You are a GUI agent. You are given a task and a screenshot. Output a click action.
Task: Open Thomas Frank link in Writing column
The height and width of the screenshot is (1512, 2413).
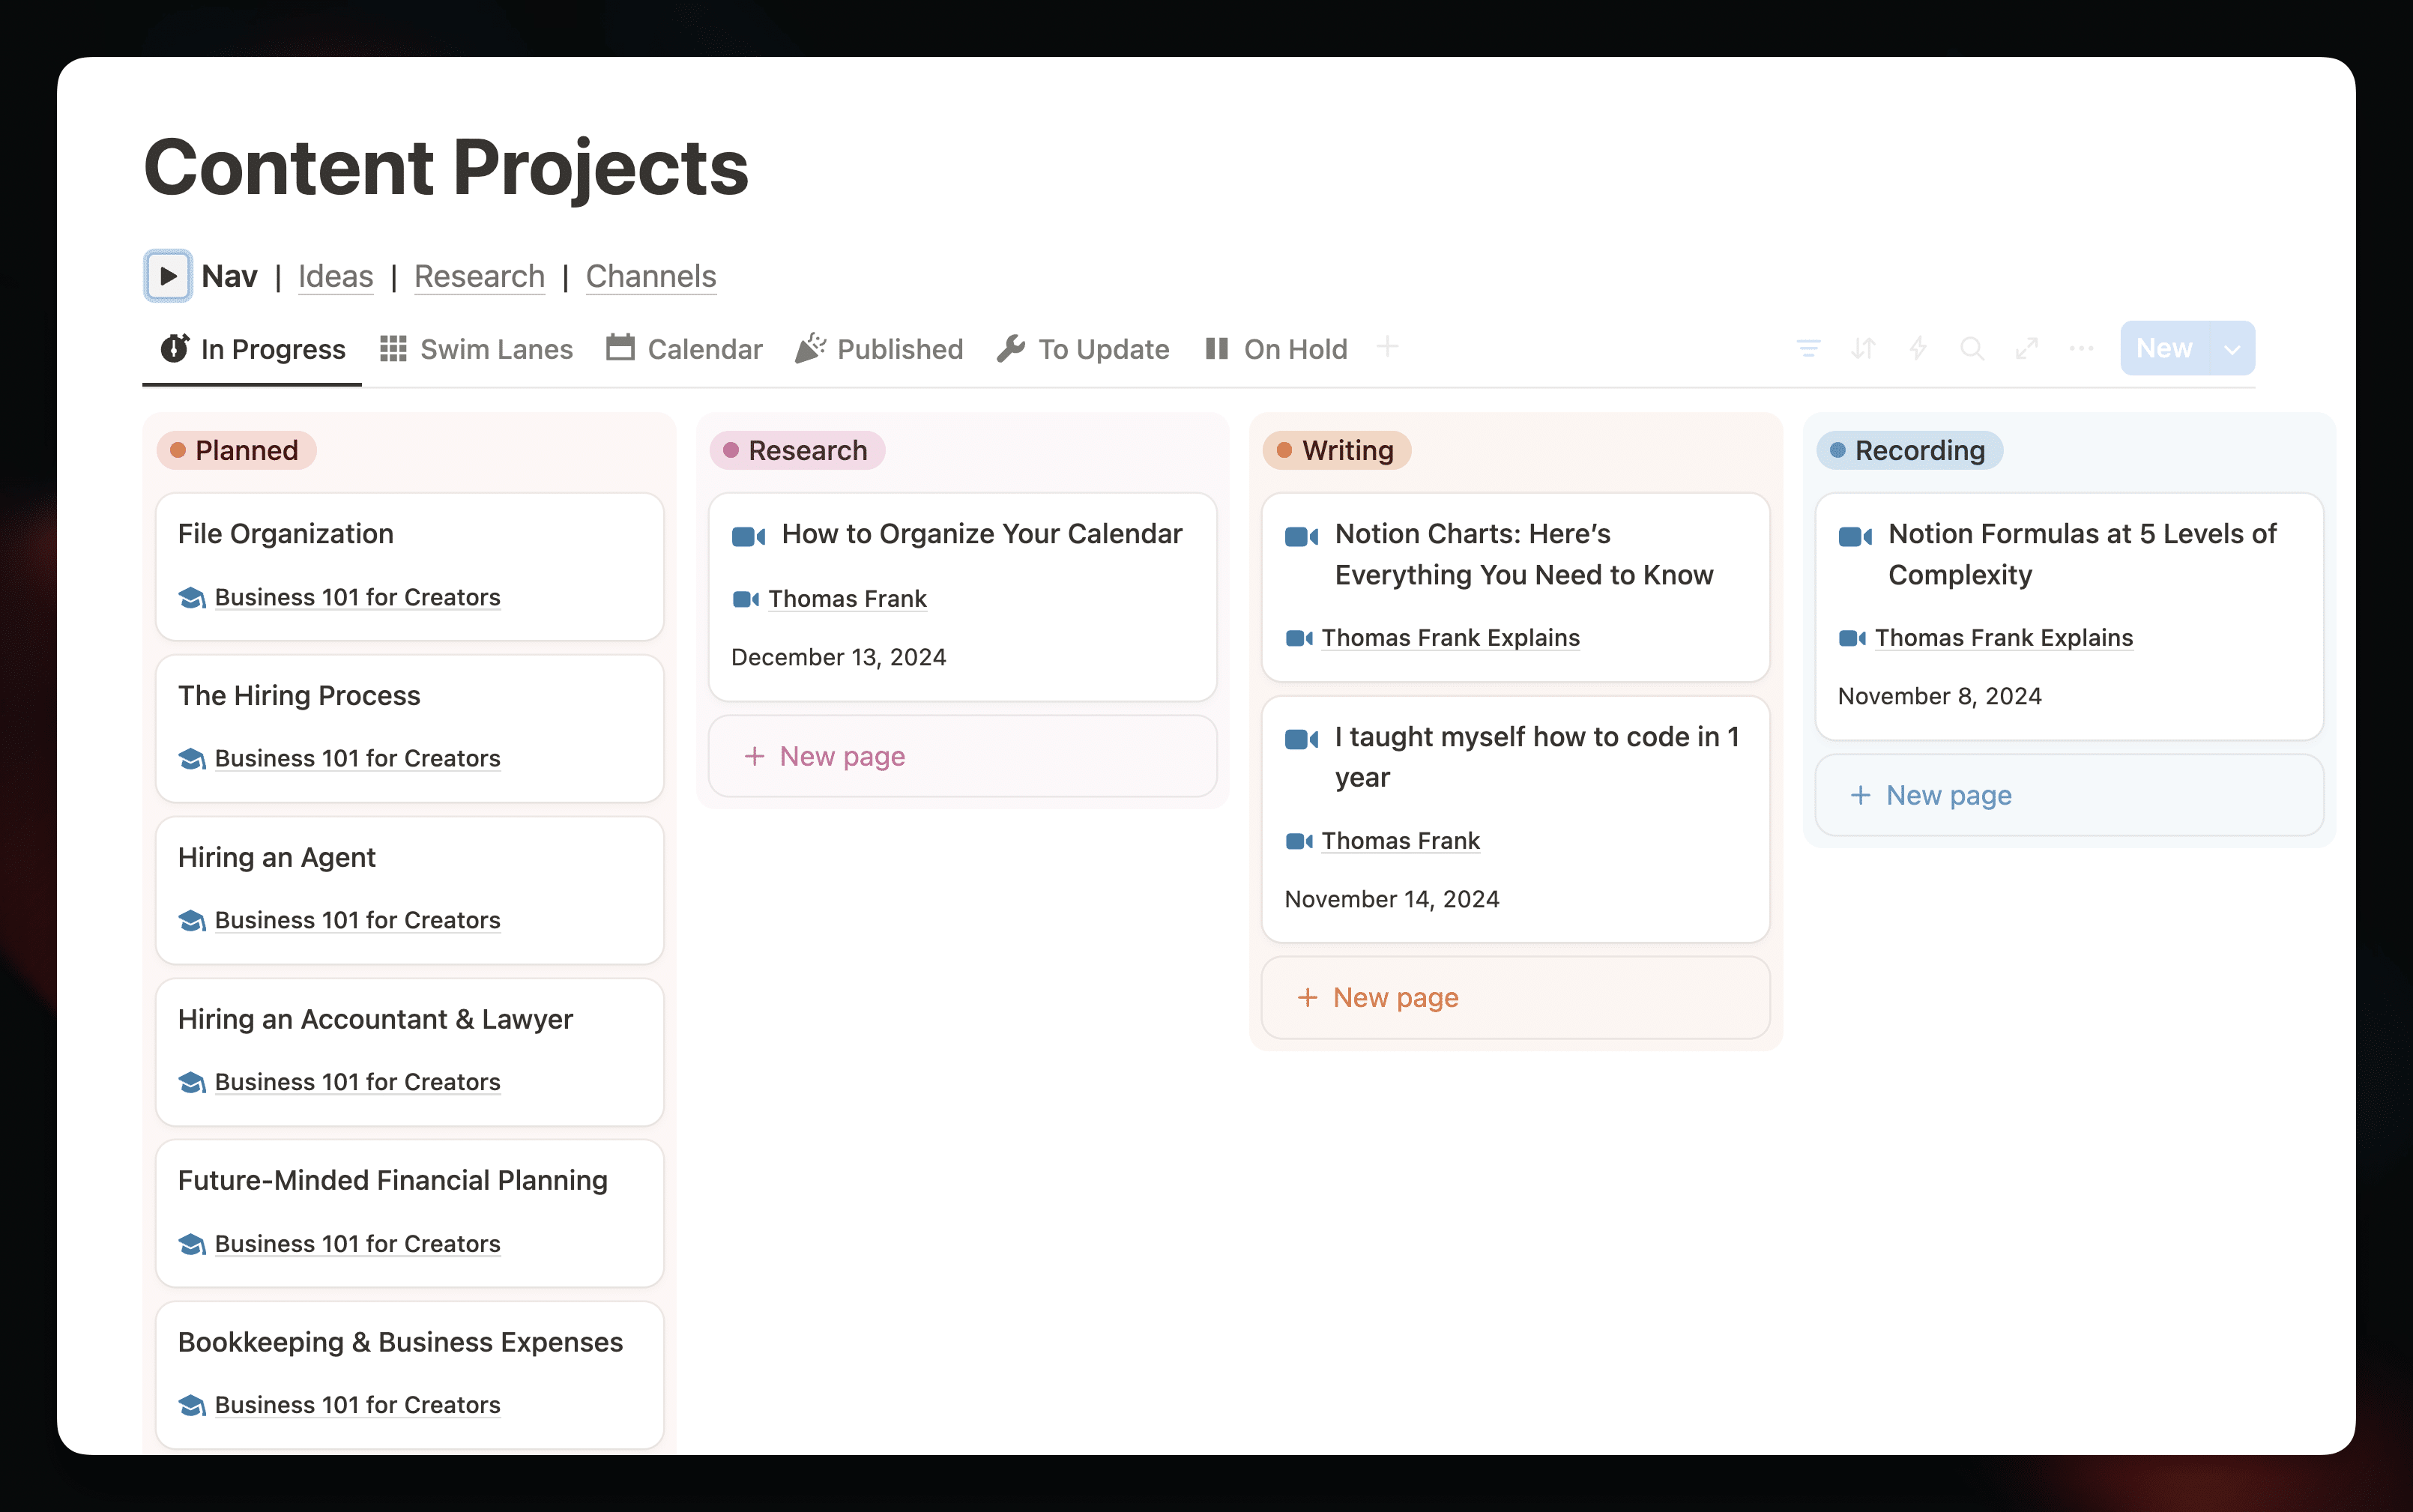coord(1400,841)
